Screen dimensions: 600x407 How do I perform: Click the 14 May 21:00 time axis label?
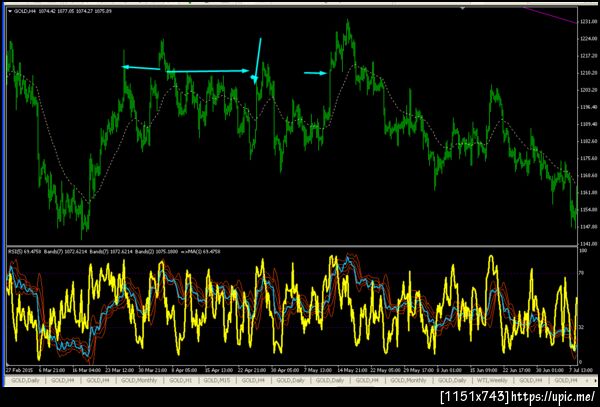click(x=351, y=370)
